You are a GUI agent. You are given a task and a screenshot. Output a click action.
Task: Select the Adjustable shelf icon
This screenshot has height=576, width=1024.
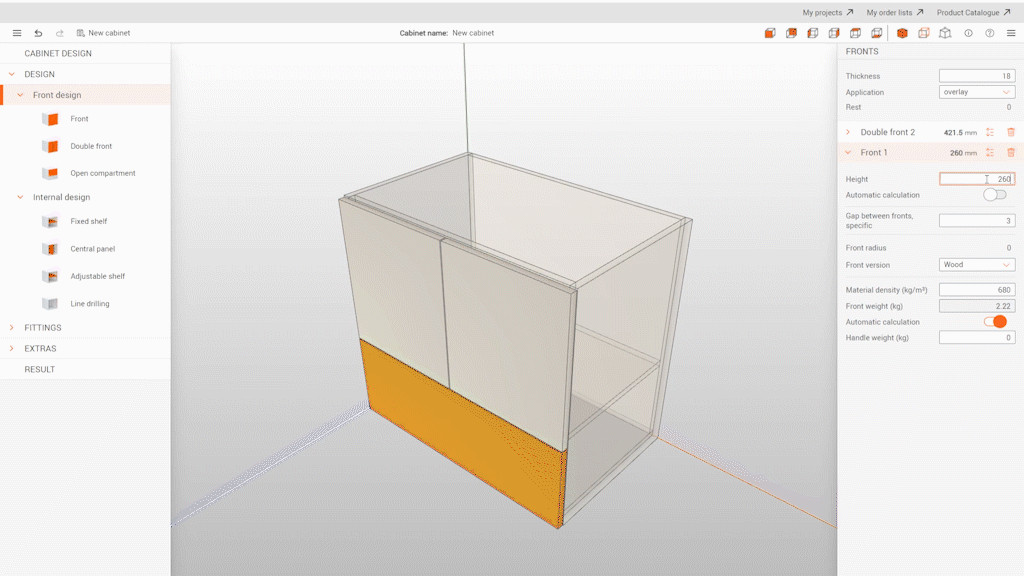(51, 276)
